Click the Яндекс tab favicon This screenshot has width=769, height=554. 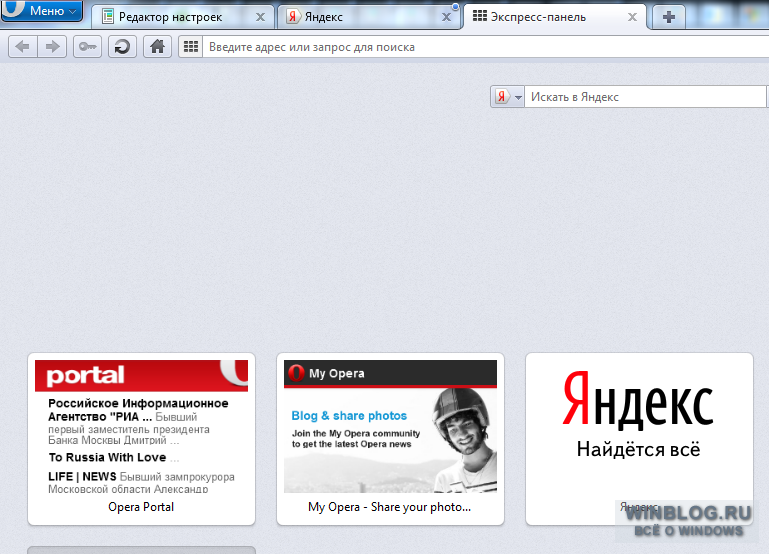pos(293,17)
